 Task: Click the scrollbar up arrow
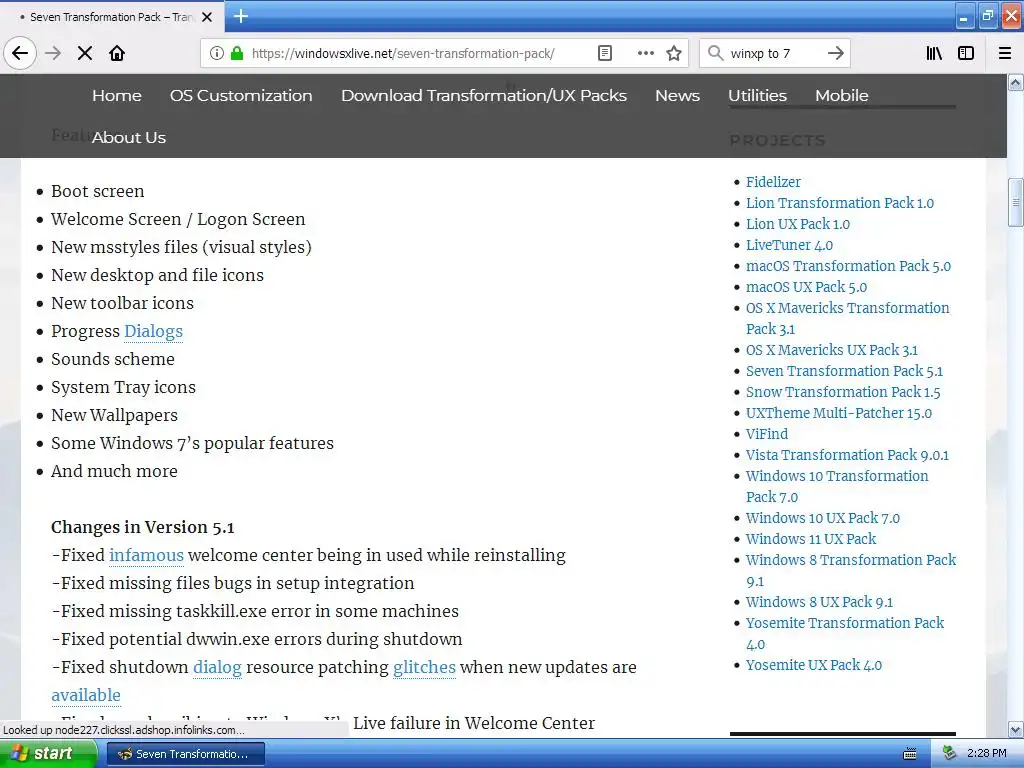click(x=1016, y=82)
